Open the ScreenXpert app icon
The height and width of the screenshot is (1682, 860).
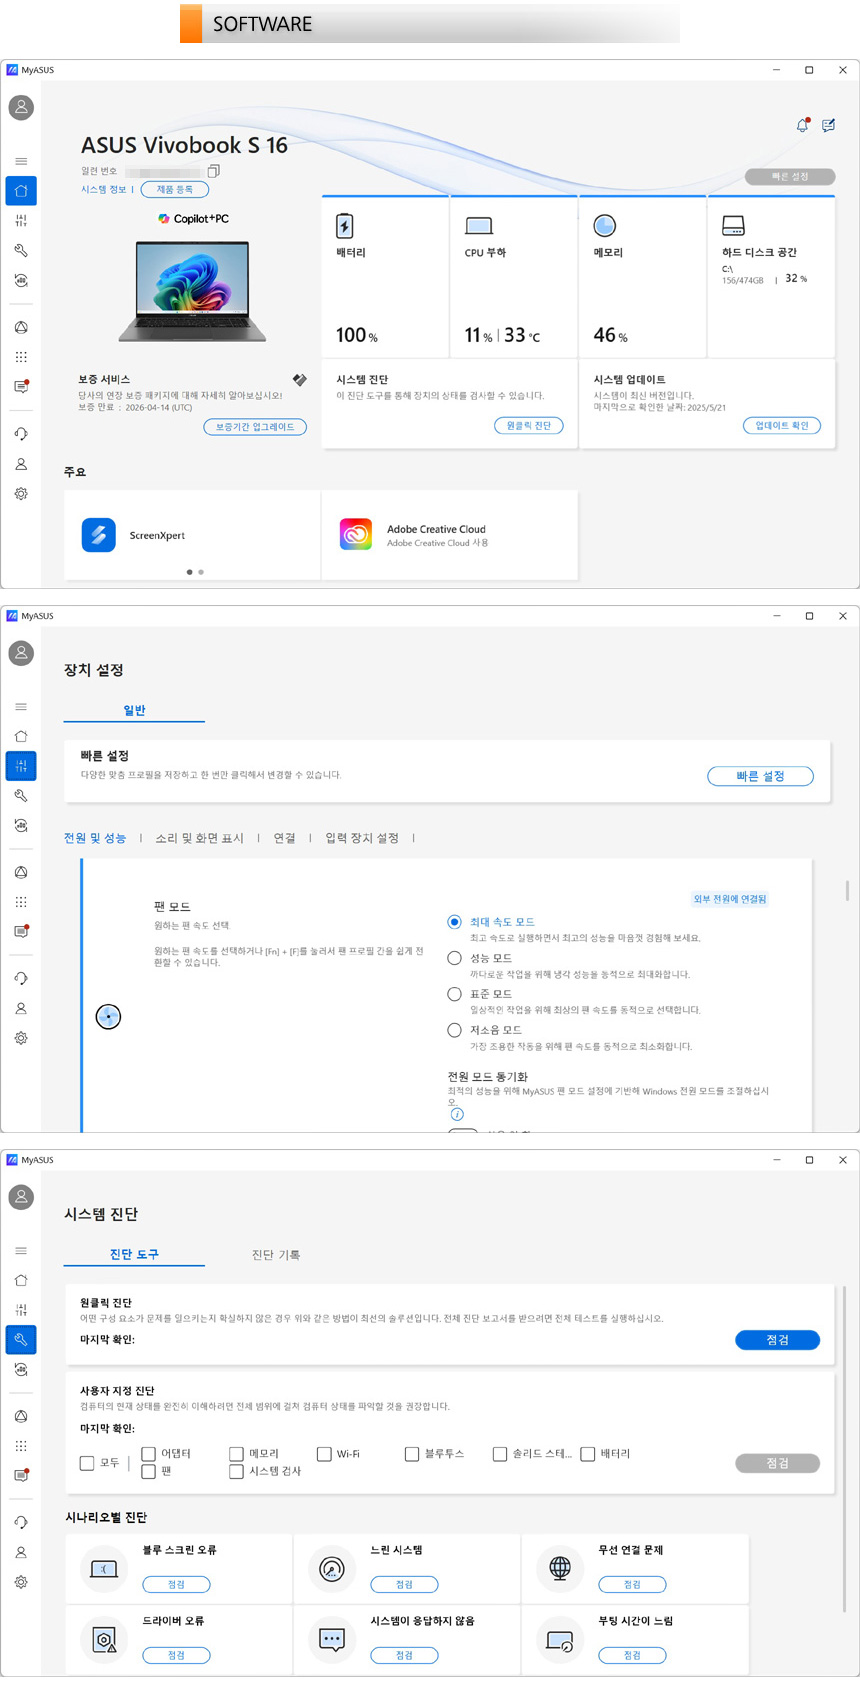click(98, 535)
